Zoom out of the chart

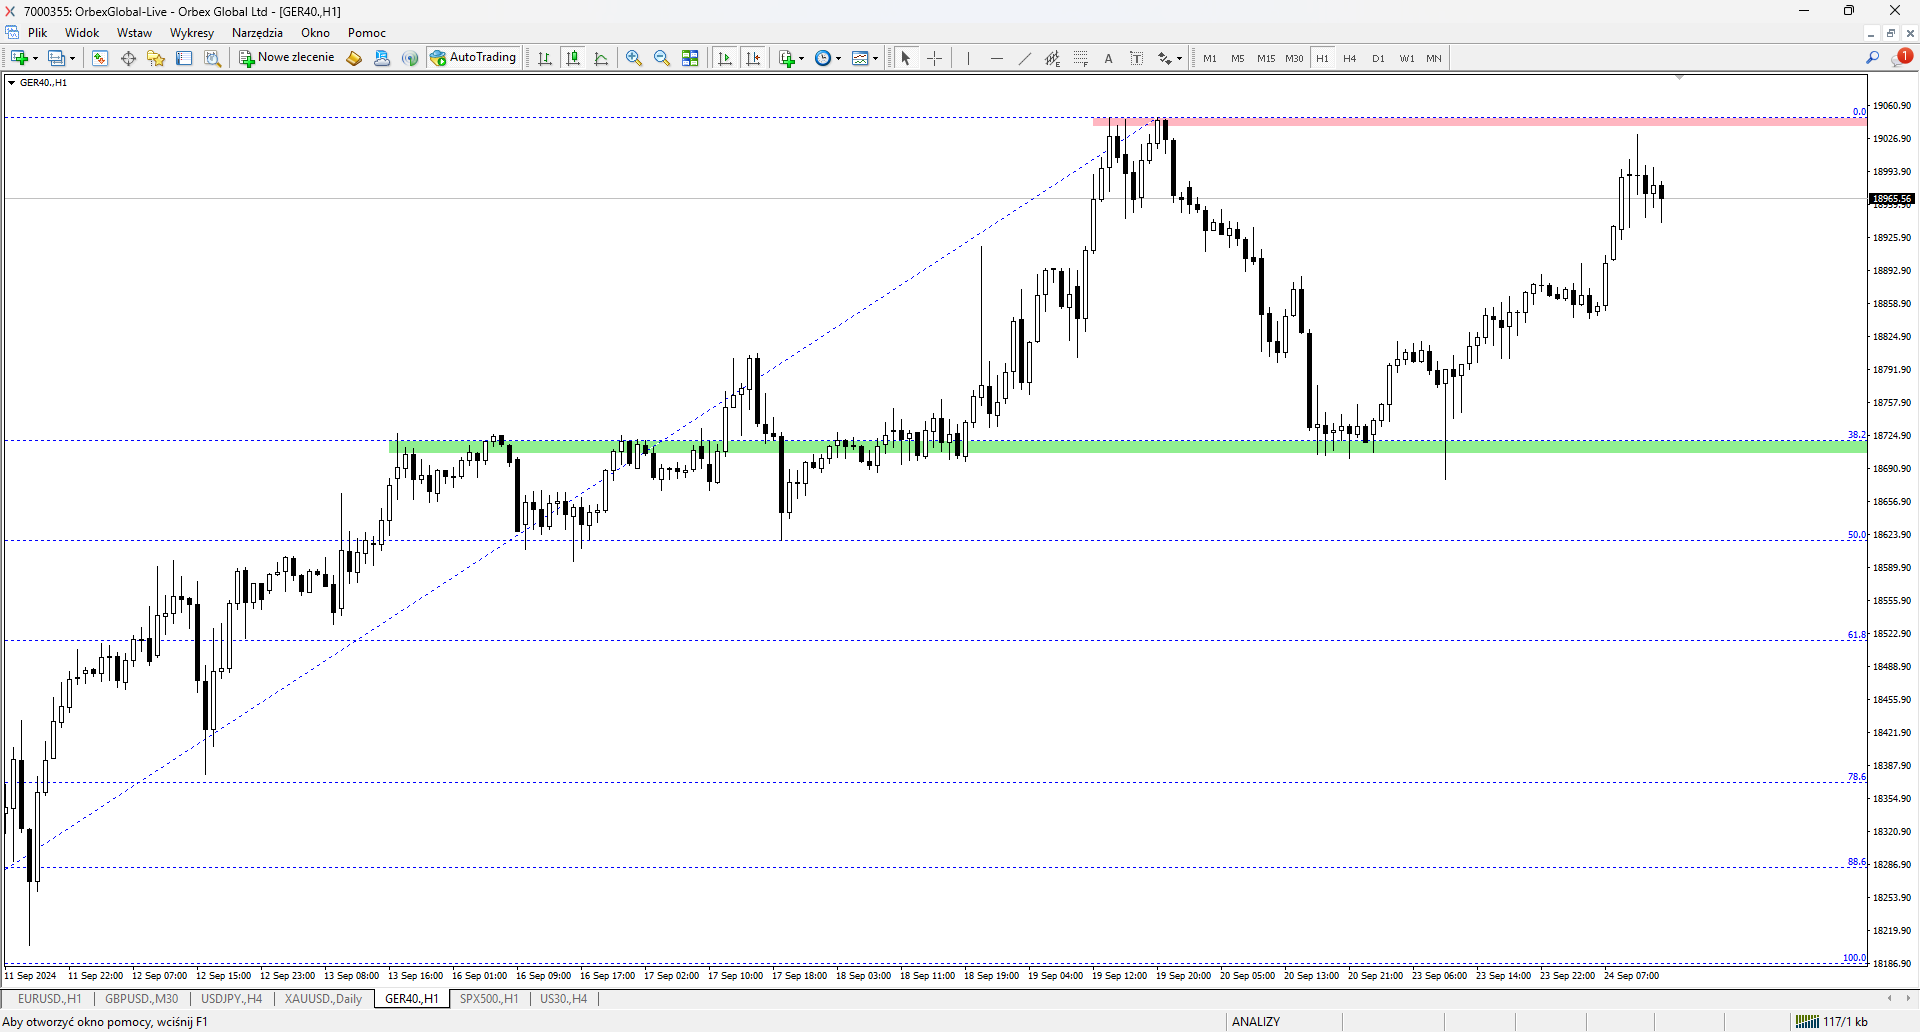pos(662,58)
